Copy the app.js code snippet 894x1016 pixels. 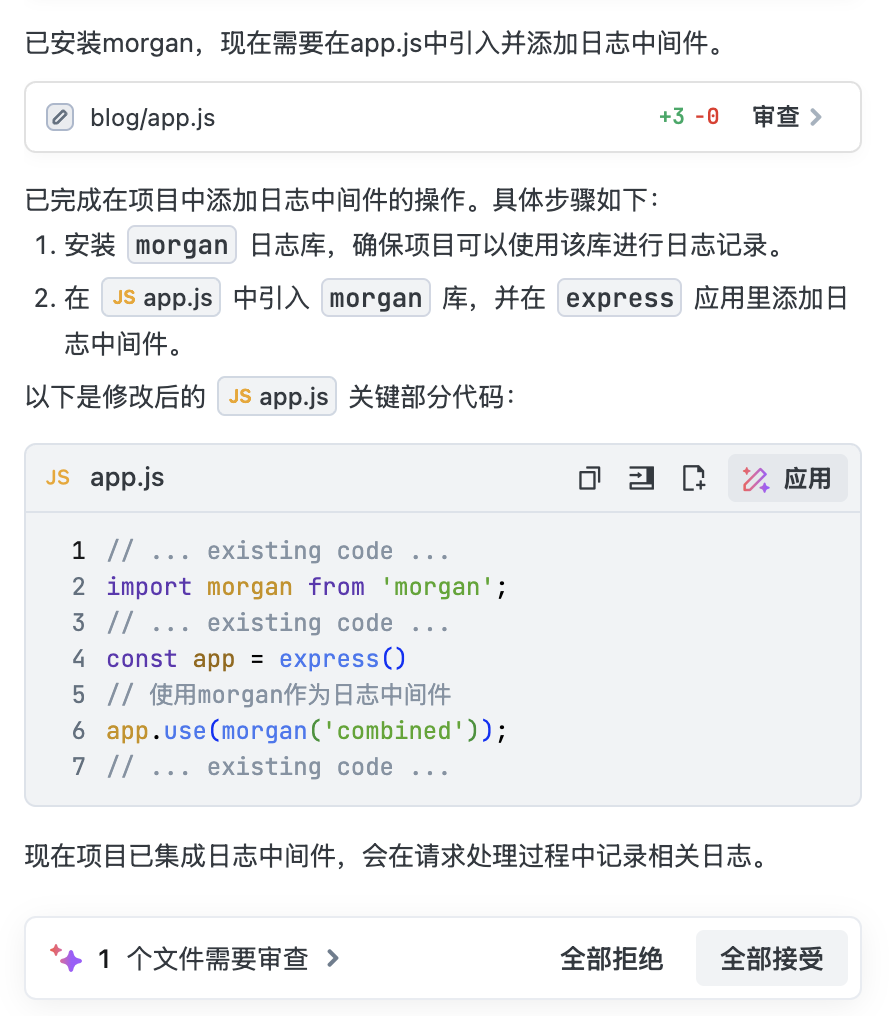(x=589, y=478)
